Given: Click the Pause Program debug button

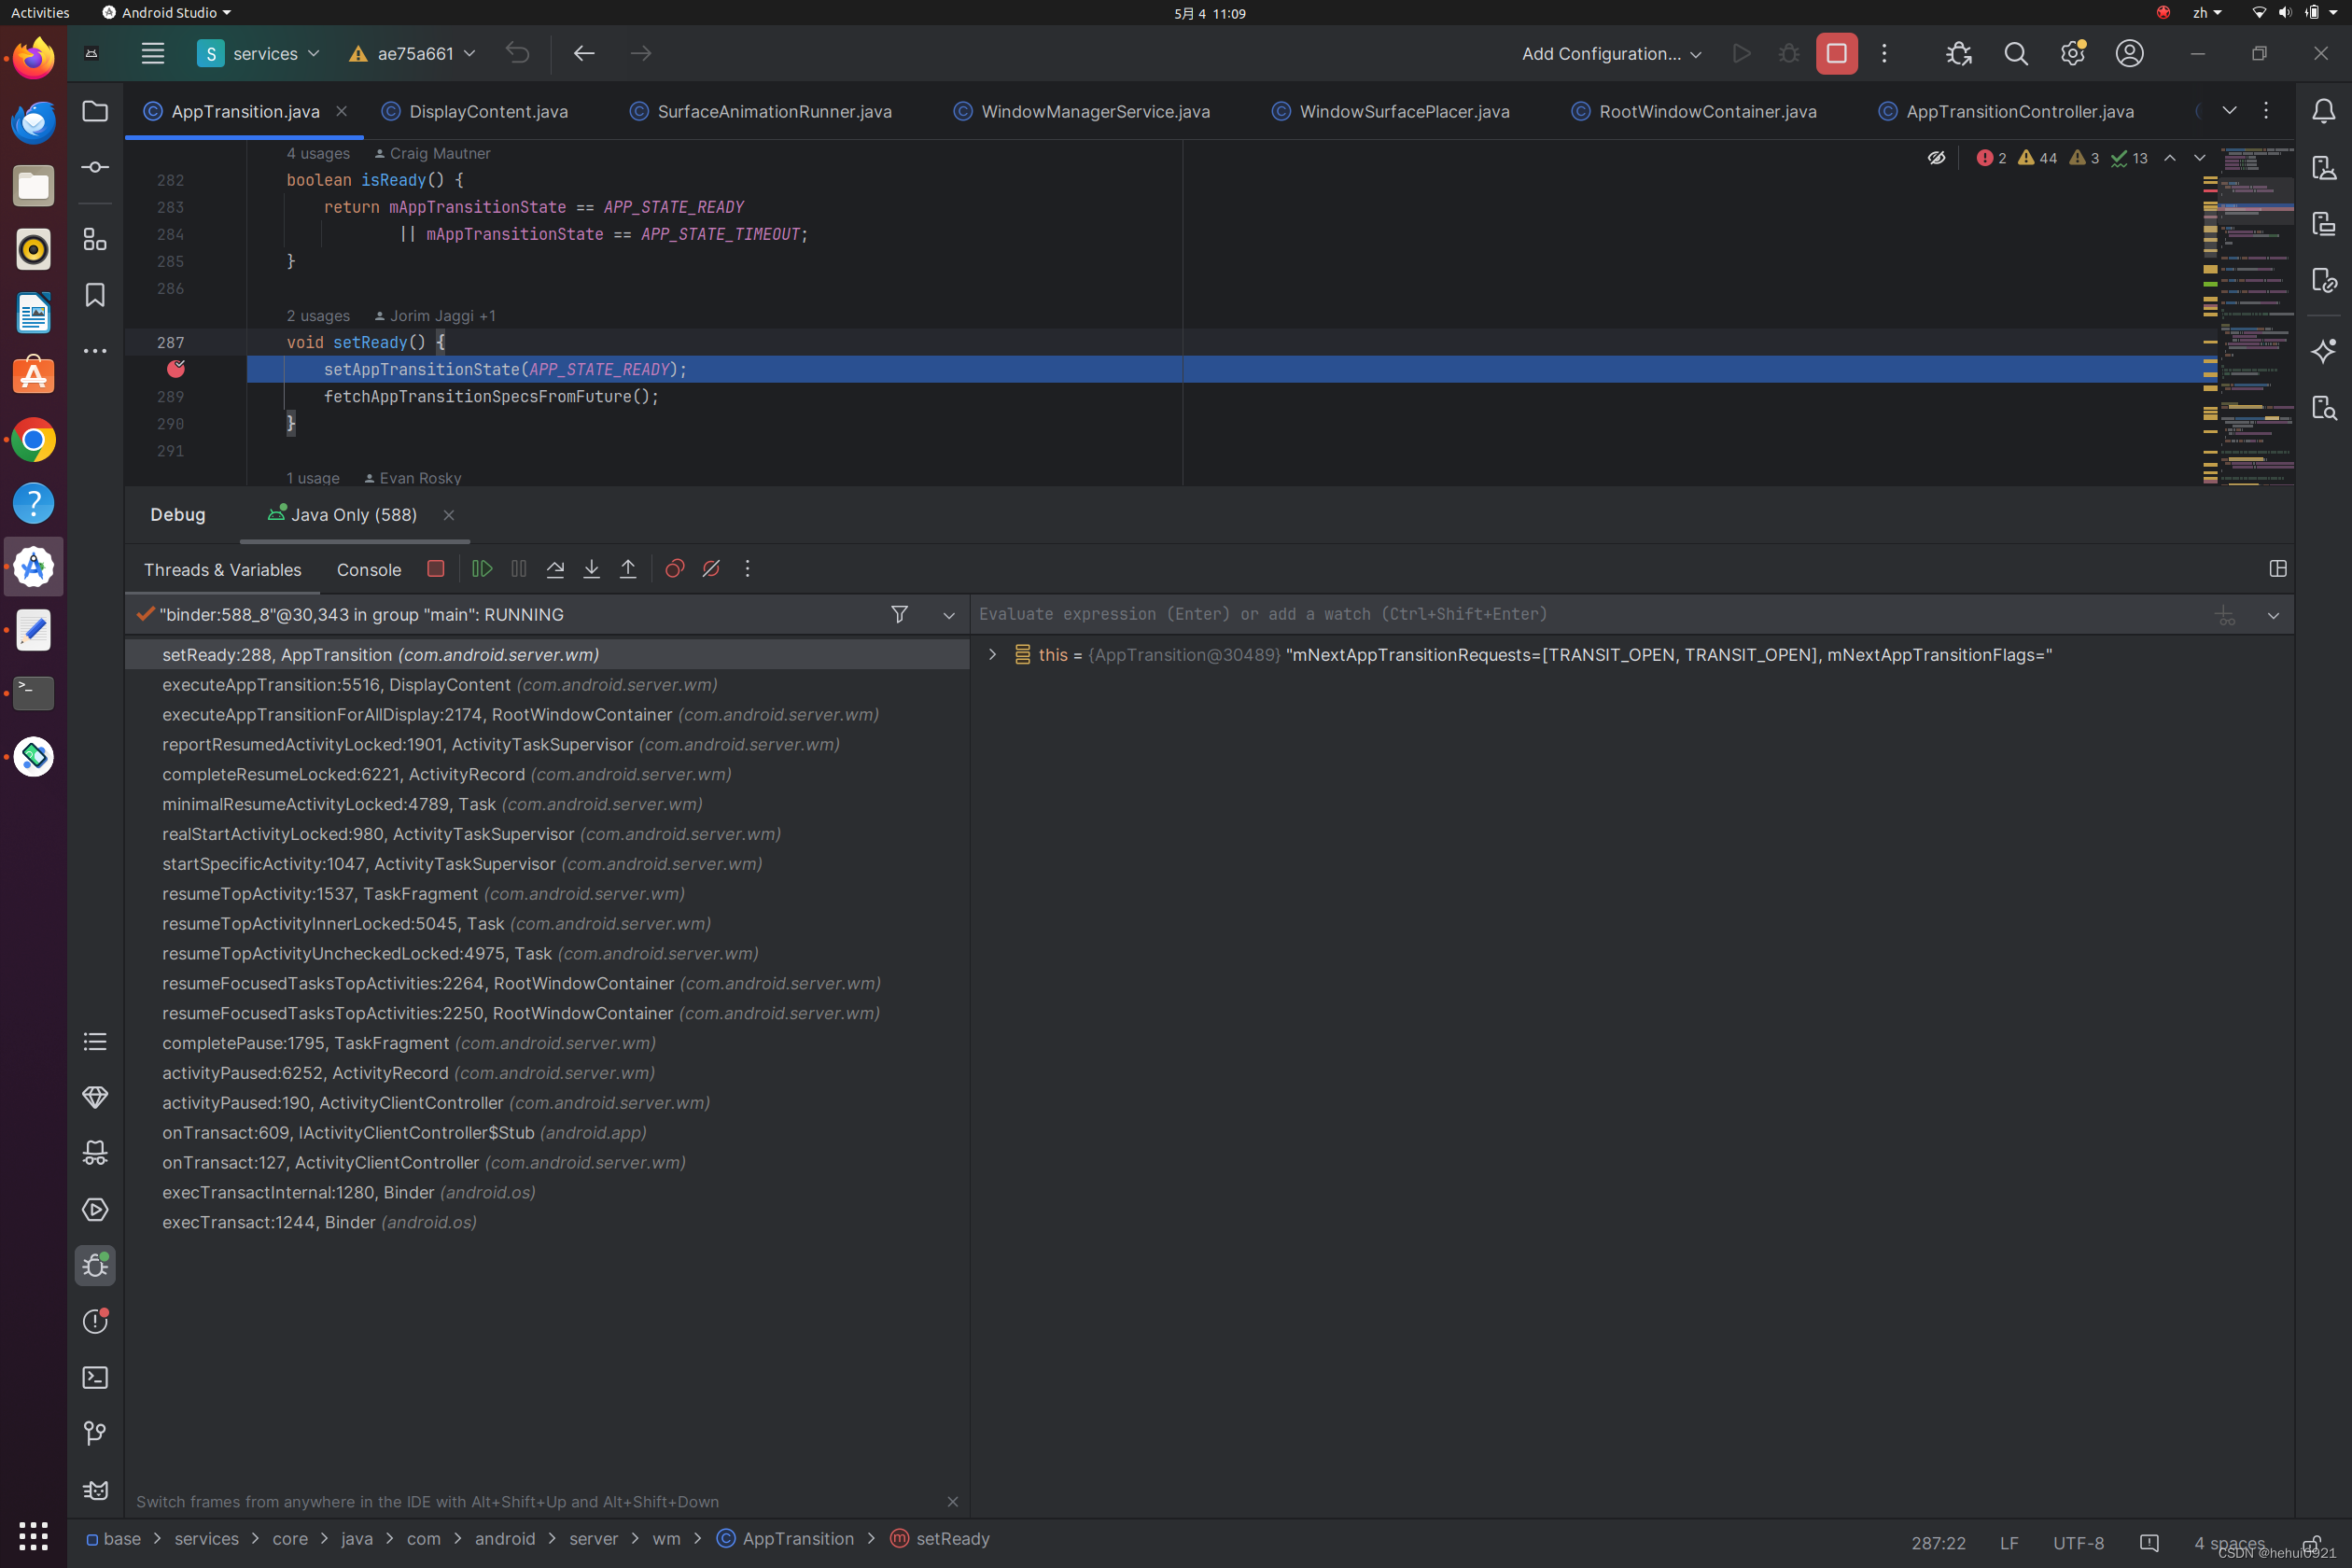Looking at the screenshot, I should click(x=518, y=569).
